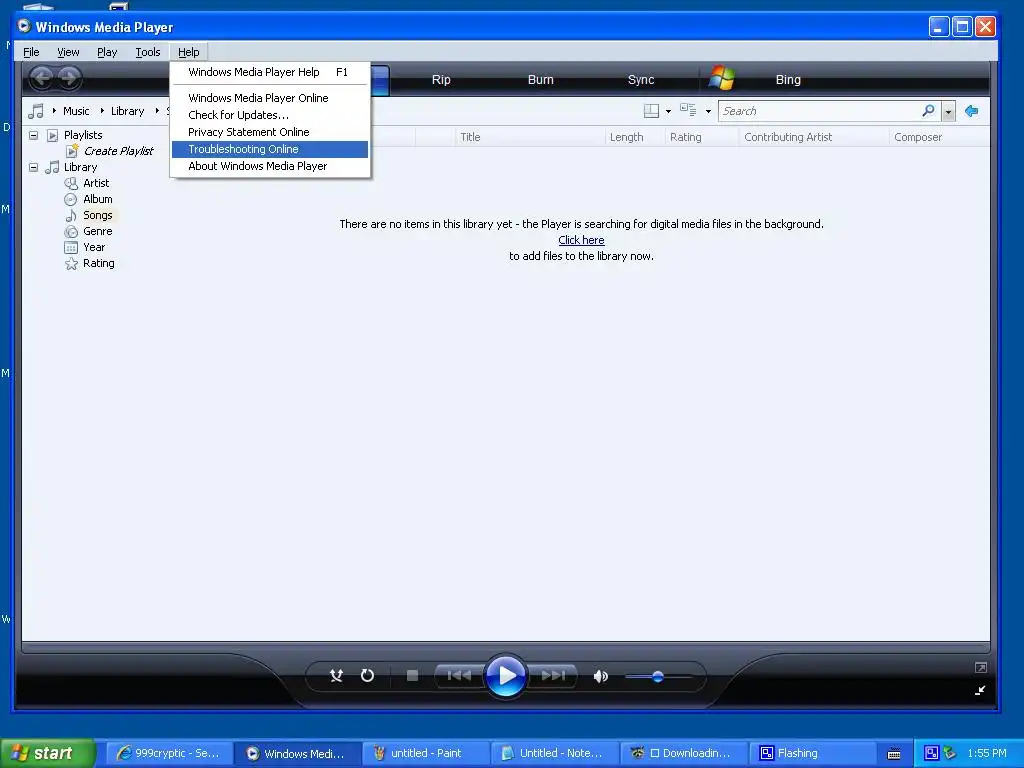Image resolution: width=1024 pixels, height=768 pixels.
Task: Choose Privacy Statement Online
Action: point(270,132)
